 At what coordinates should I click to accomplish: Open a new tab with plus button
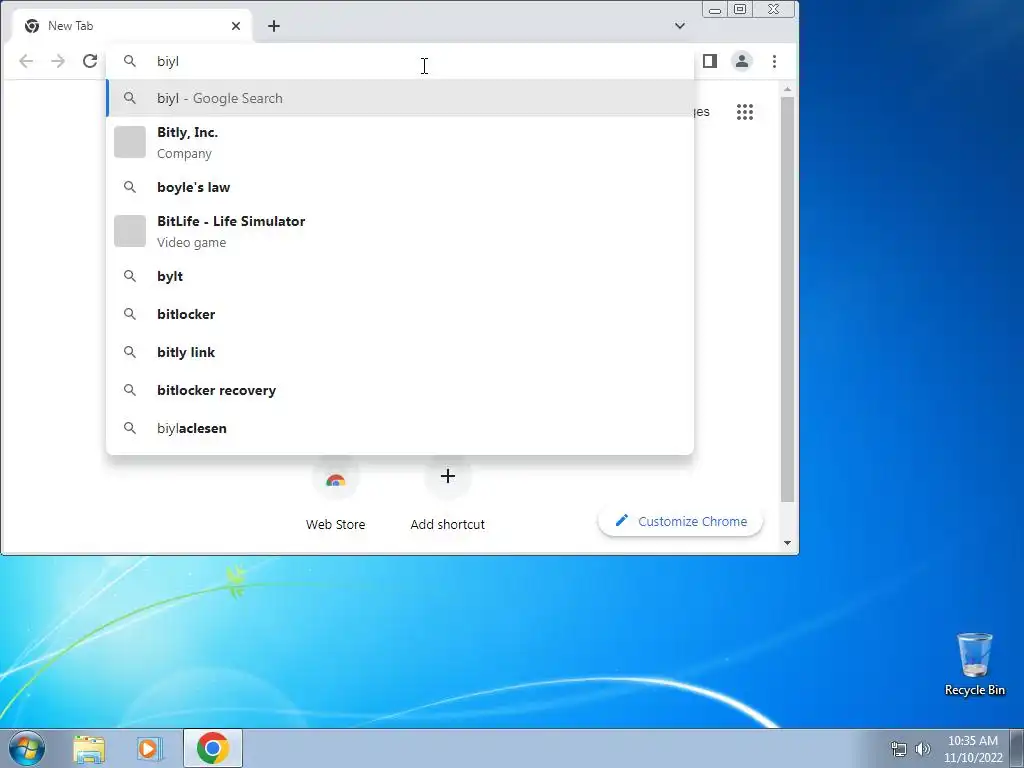click(274, 26)
